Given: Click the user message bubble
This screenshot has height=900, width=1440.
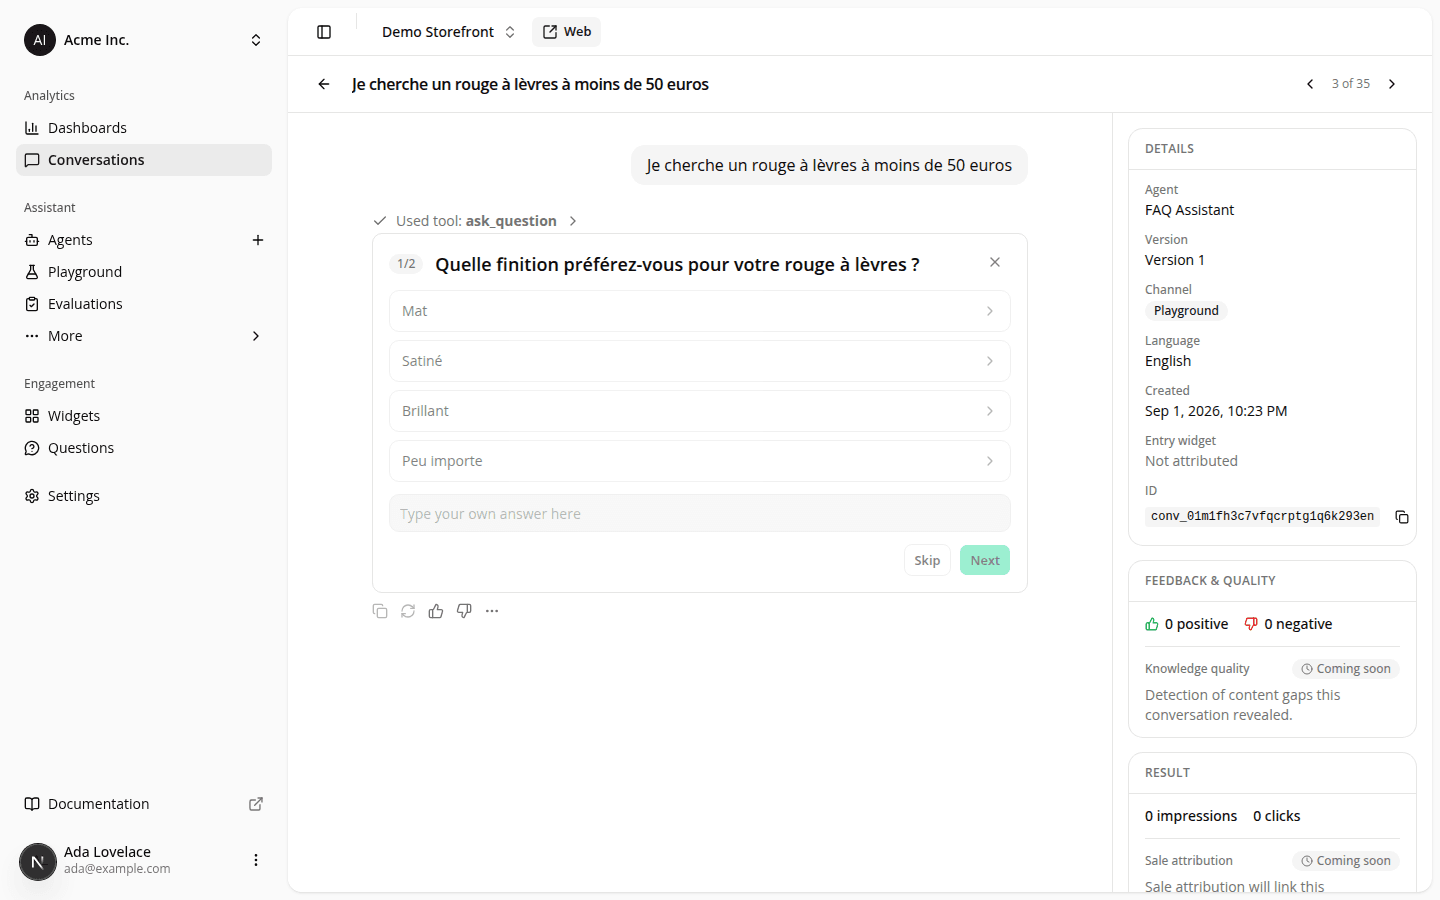Looking at the screenshot, I should coord(829,165).
